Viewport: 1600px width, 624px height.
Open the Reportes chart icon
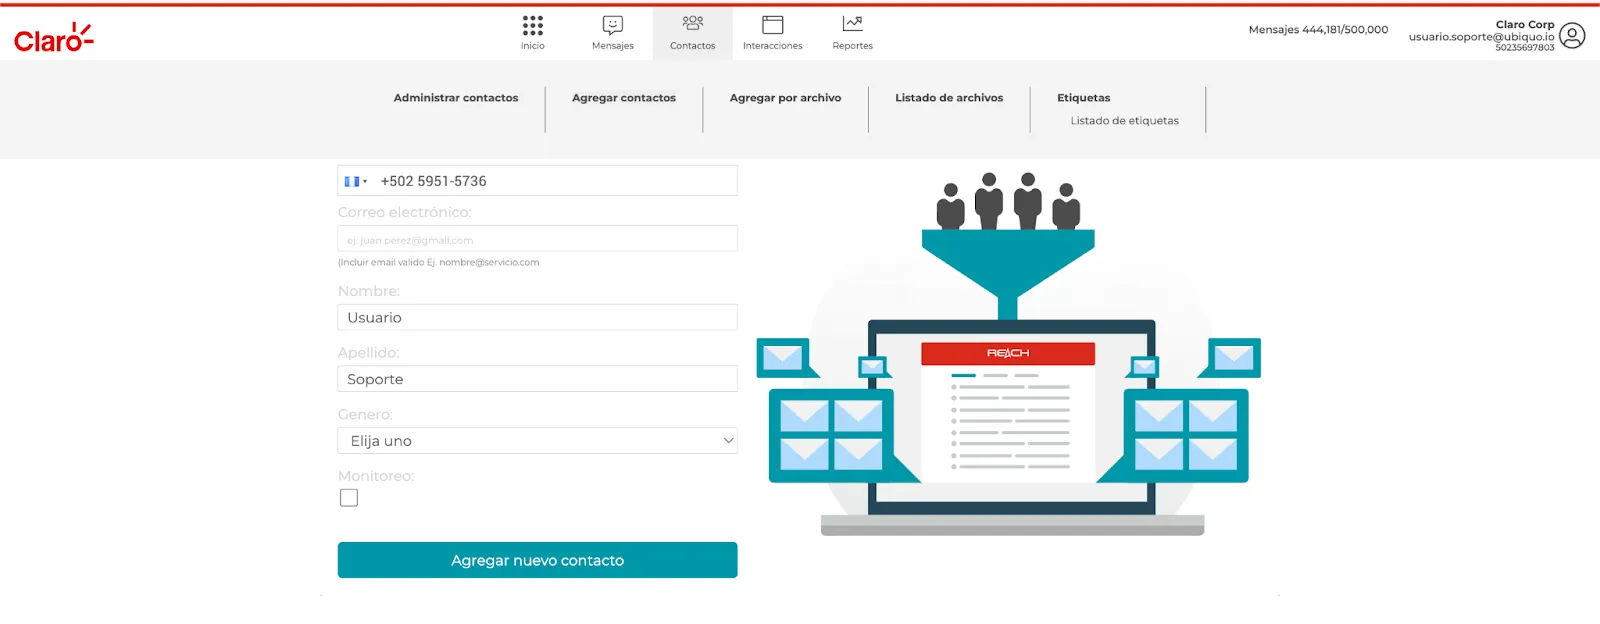click(853, 24)
